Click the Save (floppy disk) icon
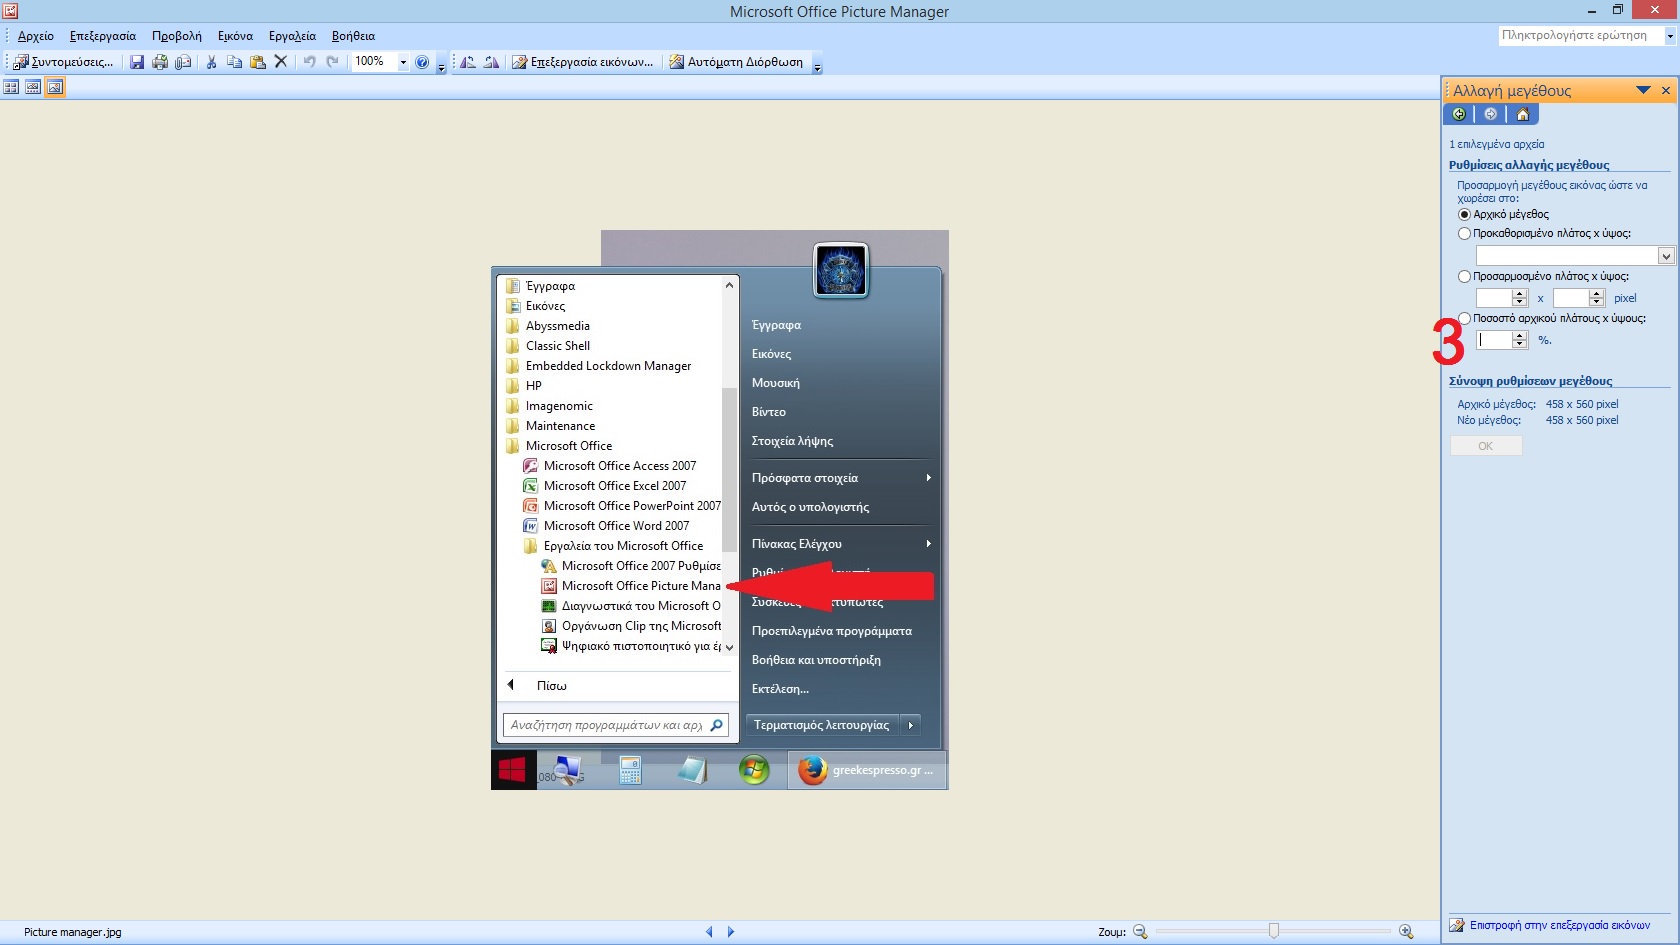This screenshot has height=945, width=1680. click(137, 62)
